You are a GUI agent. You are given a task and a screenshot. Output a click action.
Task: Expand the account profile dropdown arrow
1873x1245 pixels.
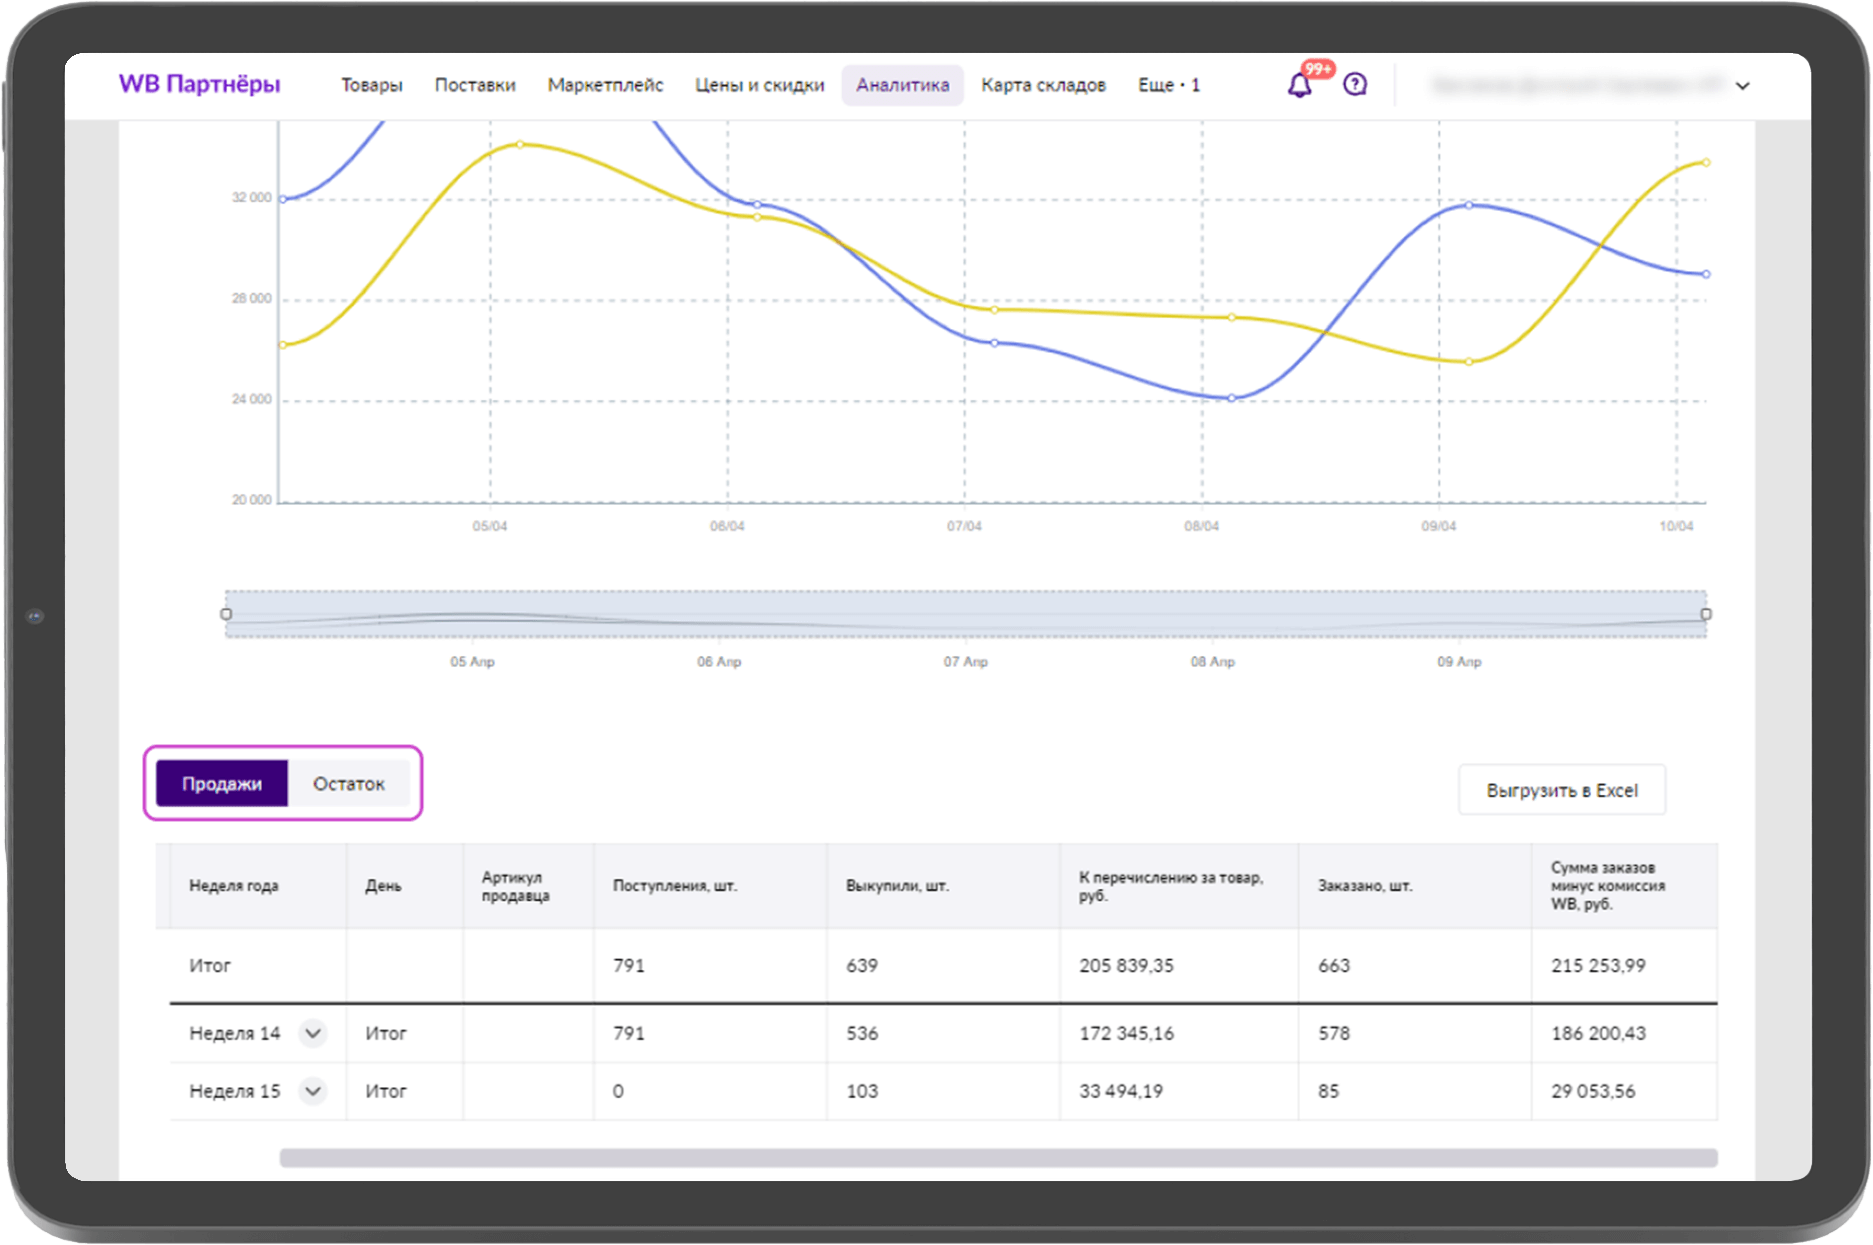pyautogui.click(x=1743, y=86)
